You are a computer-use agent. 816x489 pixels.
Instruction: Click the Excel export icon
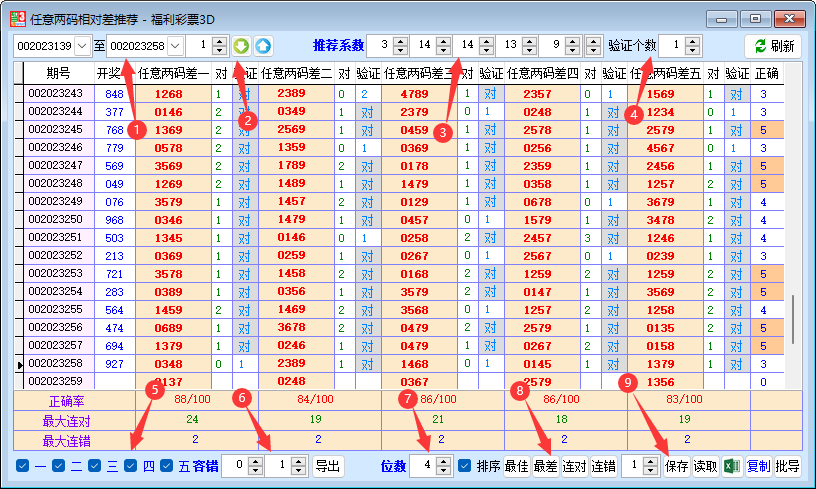click(732, 466)
